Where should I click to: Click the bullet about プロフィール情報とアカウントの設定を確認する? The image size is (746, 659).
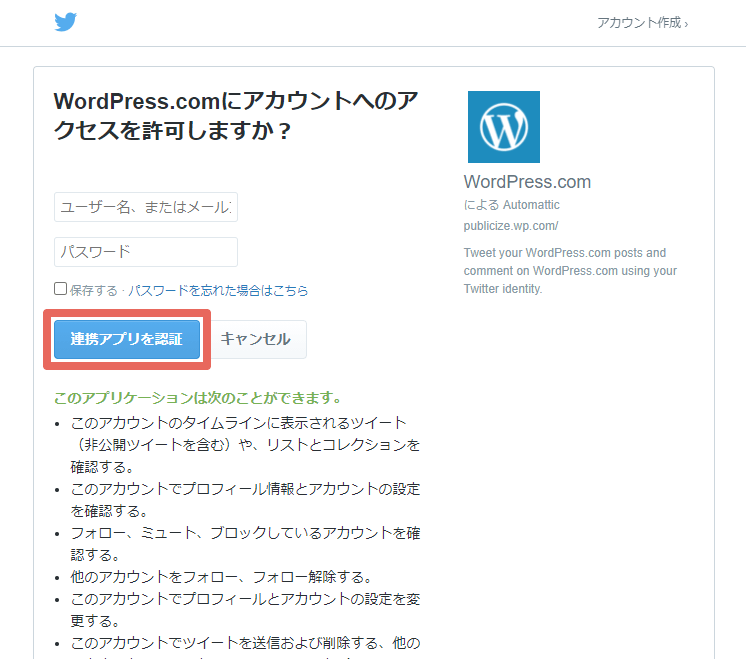(x=245, y=500)
